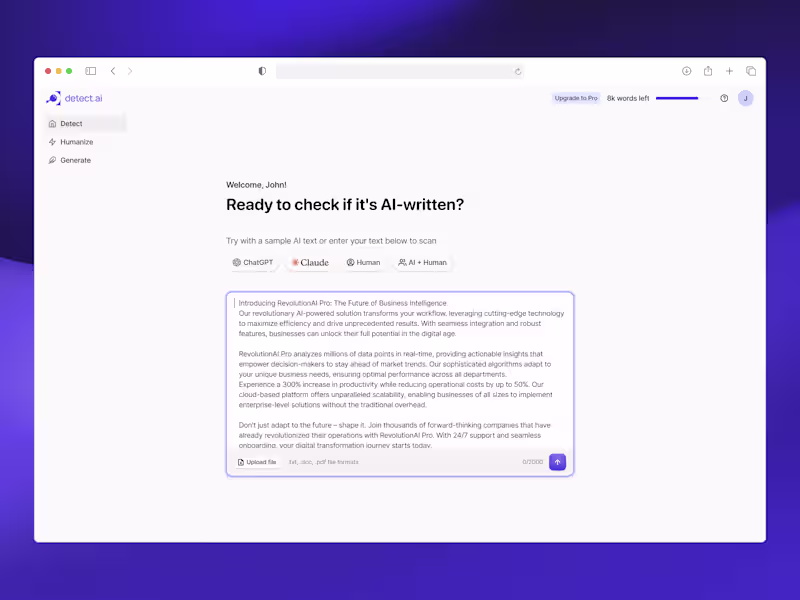Click the 8k words left text
The image size is (800, 600).
click(x=628, y=98)
